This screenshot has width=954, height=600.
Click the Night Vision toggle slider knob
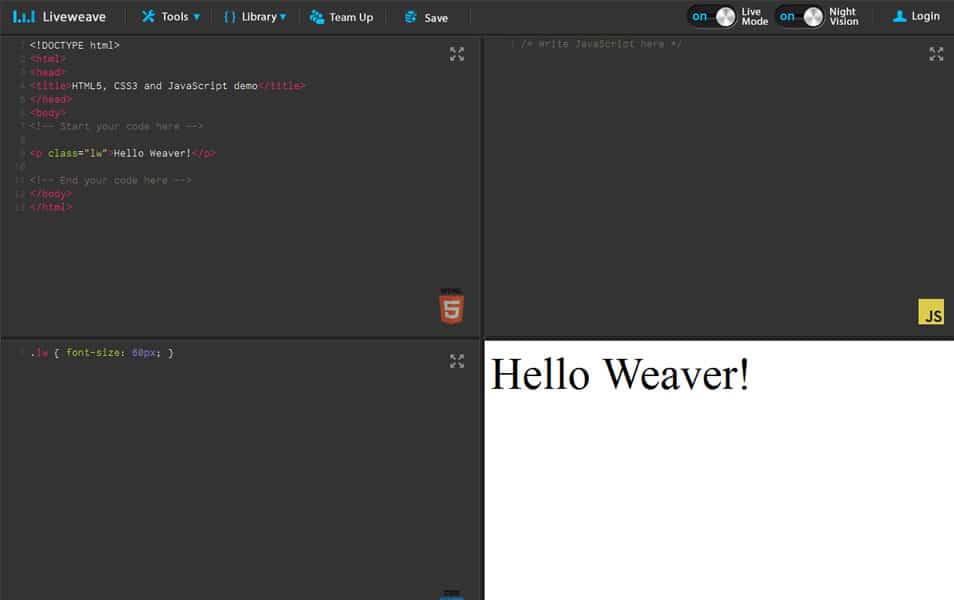point(814,17)
